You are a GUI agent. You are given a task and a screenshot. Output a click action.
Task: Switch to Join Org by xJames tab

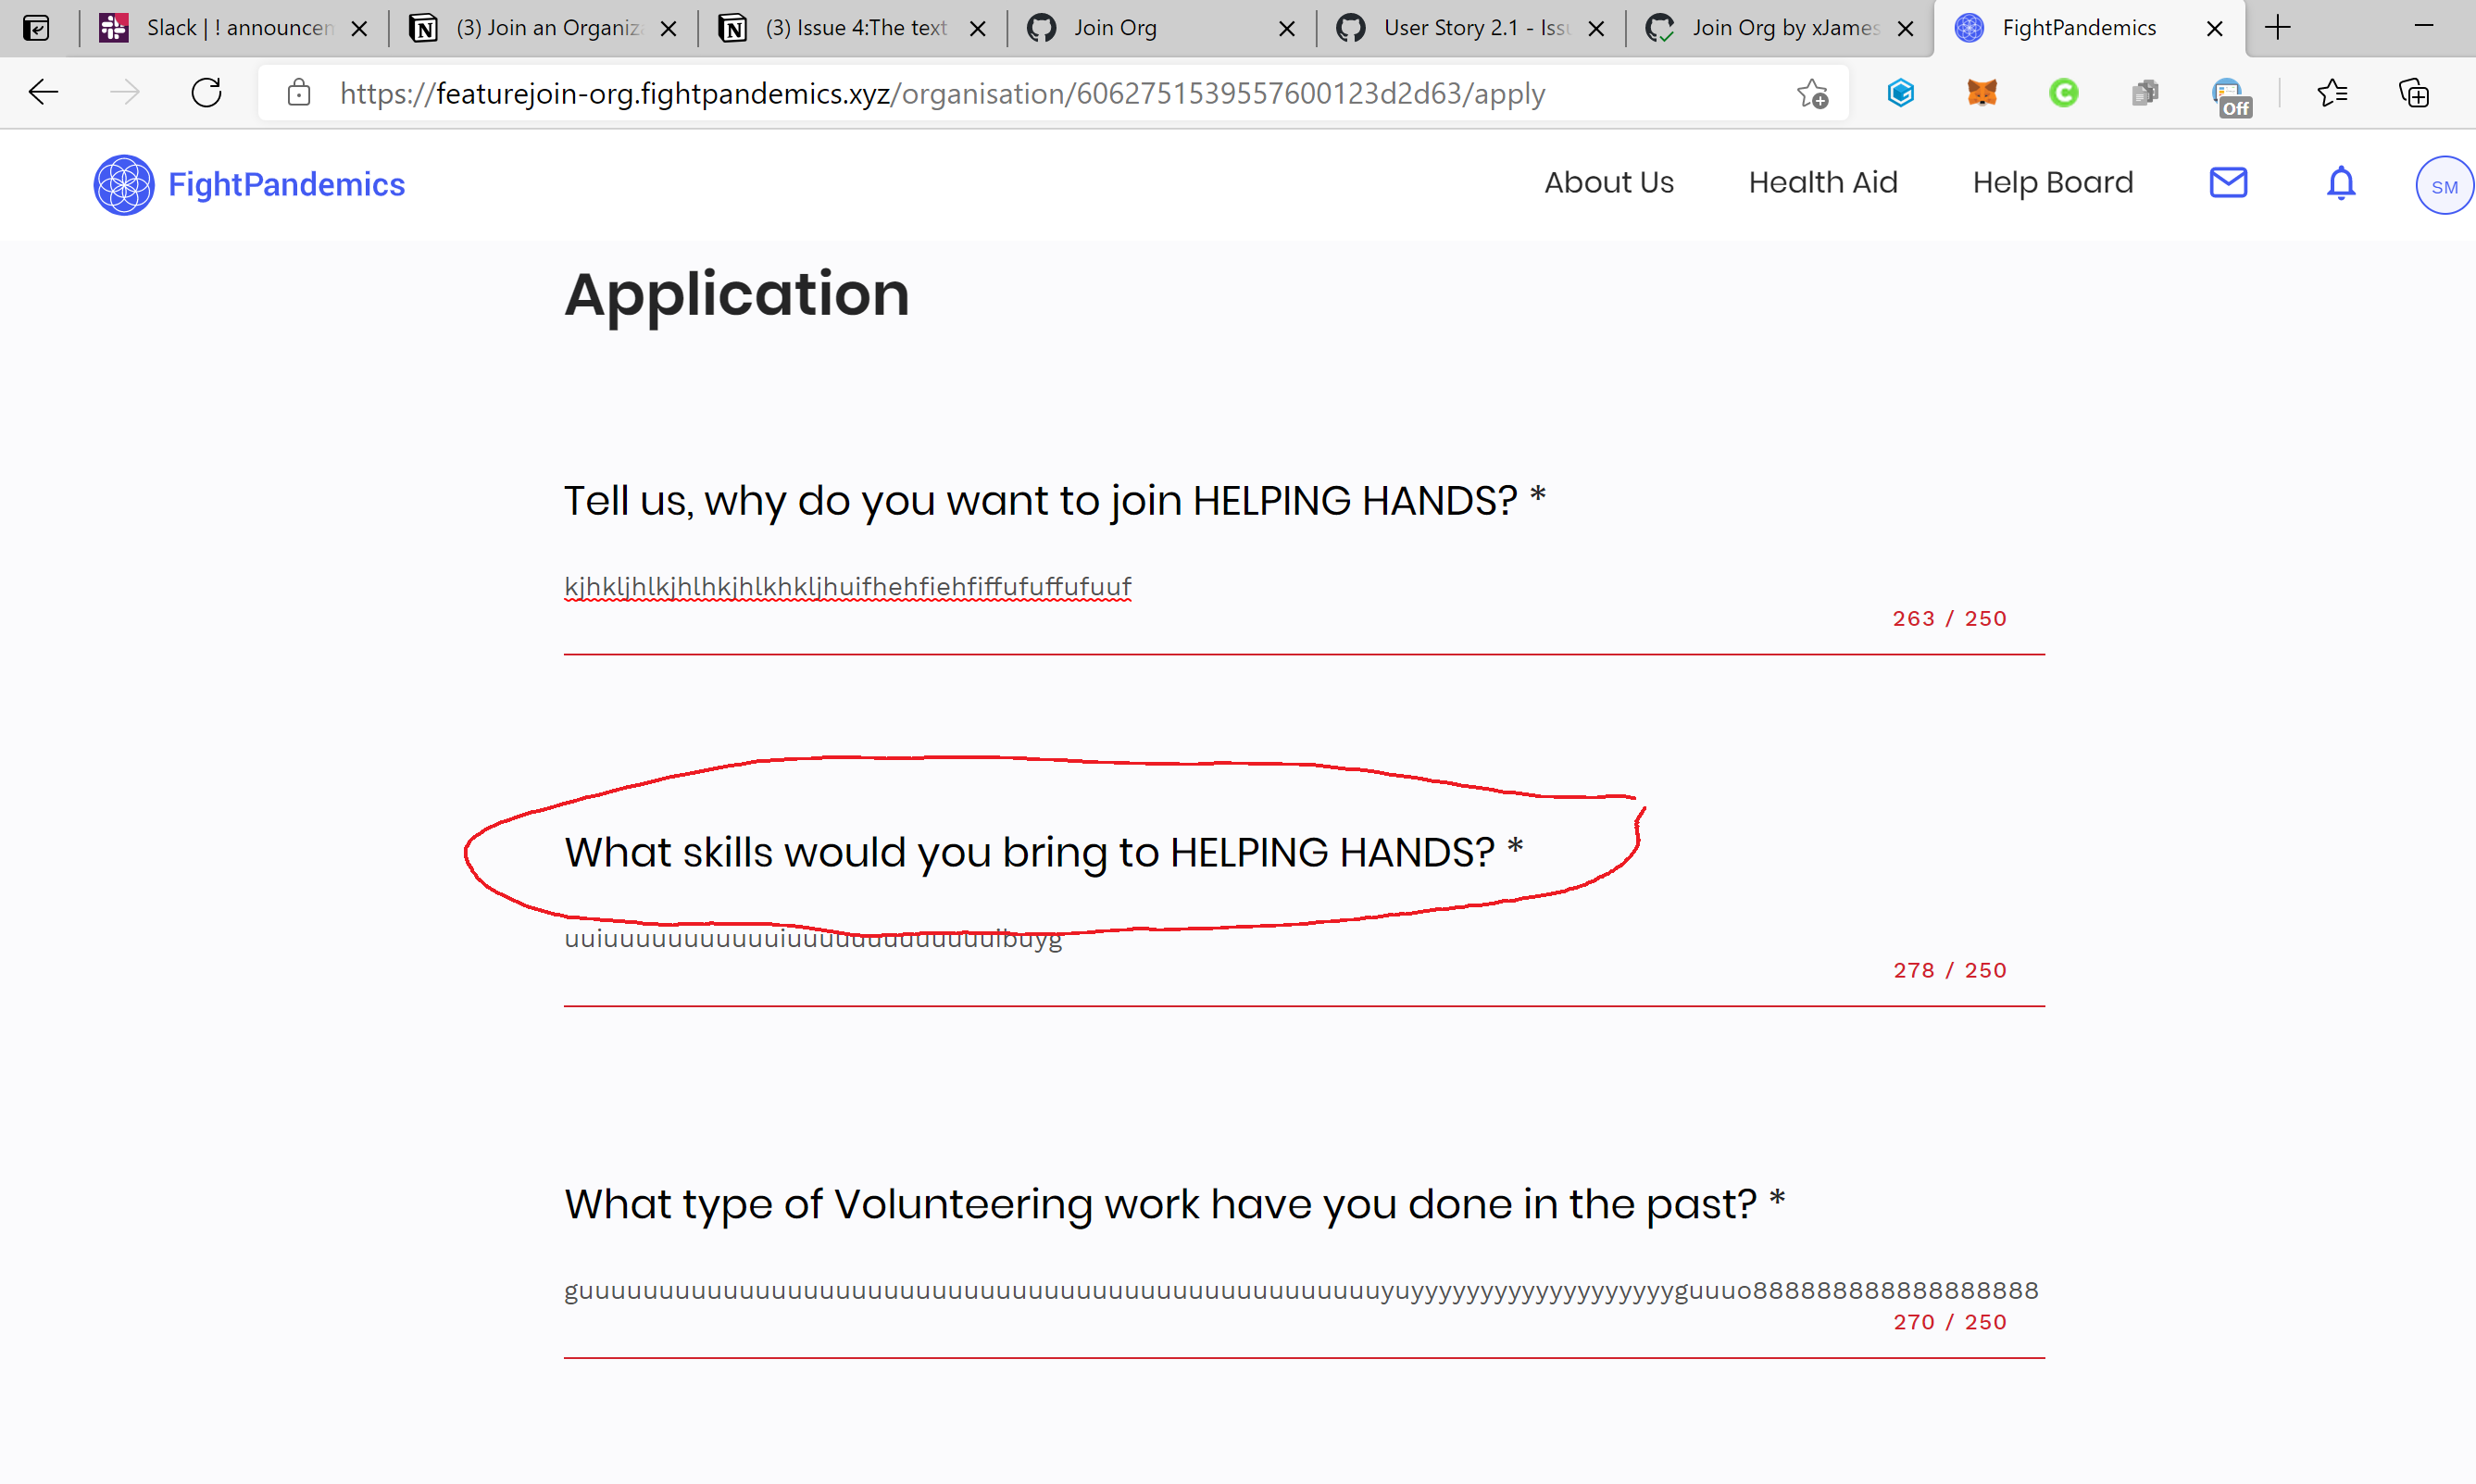click(x=1780, y=28)
